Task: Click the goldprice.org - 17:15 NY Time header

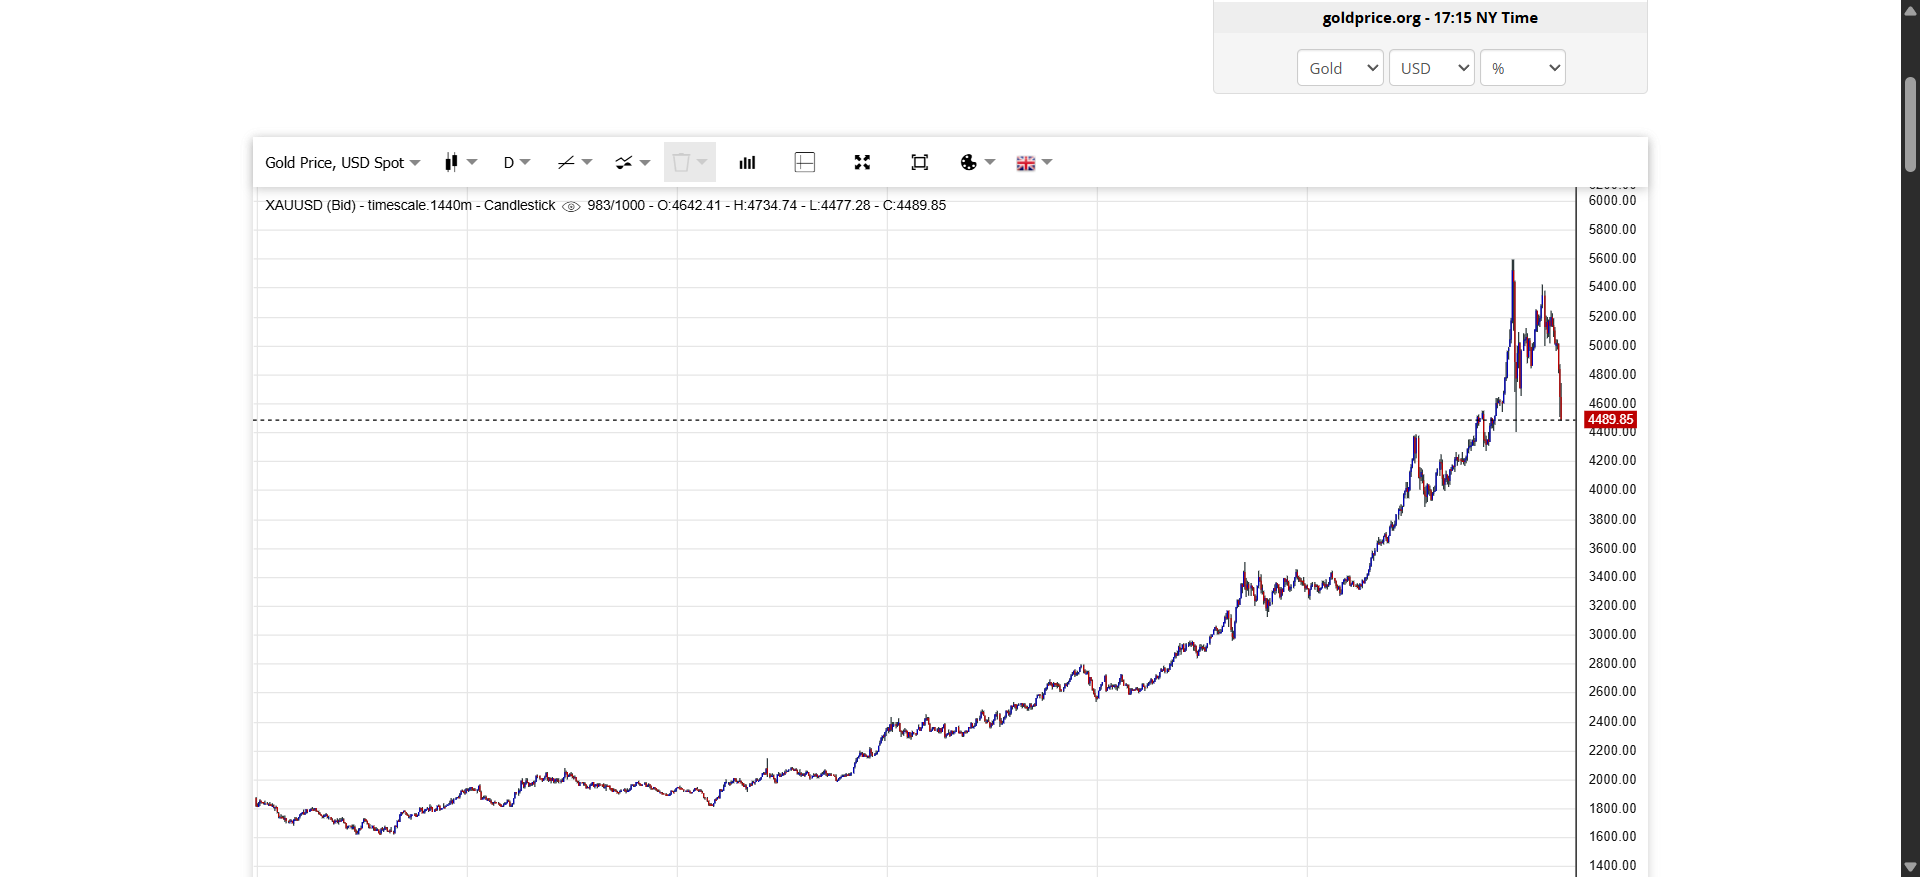Action: pyautogui.click(x=1430, y=18)
